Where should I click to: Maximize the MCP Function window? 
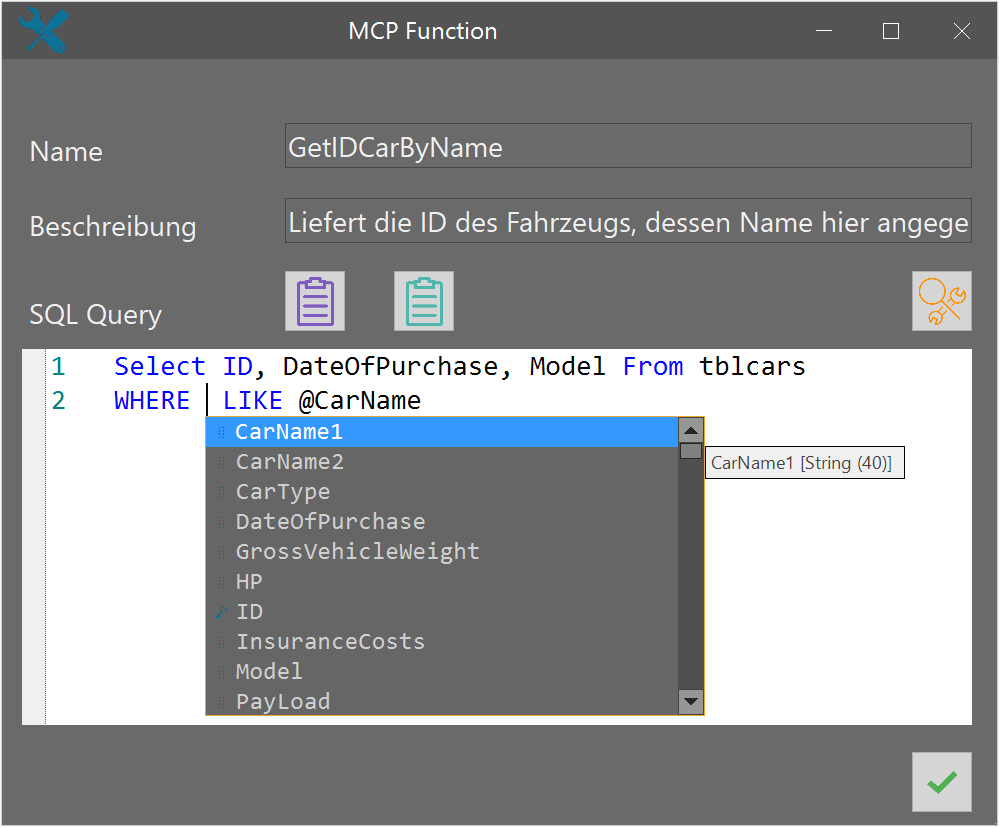click(x=891, y=31)
